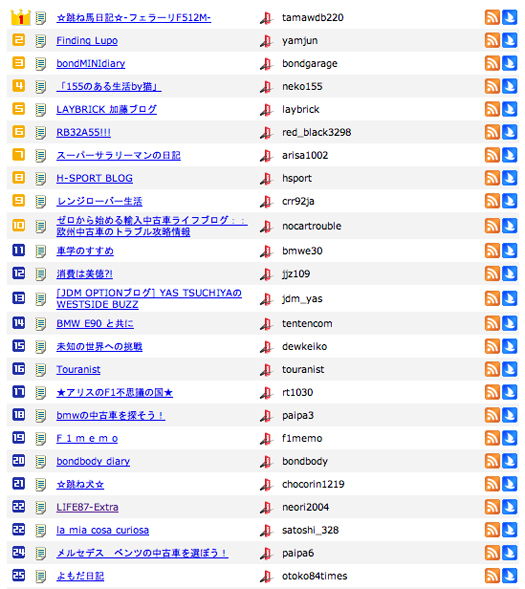Click blue download icon for jjz109
This screenshot has height=589, width=525.
(510, 273)
